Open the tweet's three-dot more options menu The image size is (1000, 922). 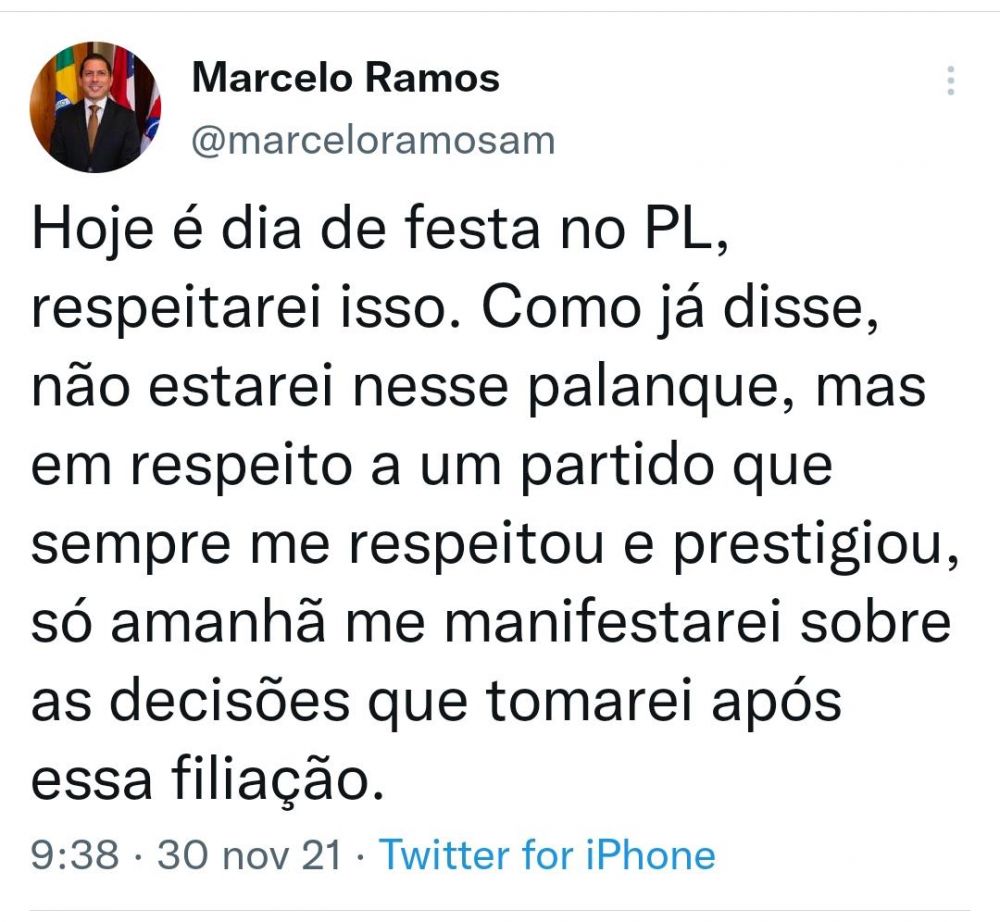950,80
